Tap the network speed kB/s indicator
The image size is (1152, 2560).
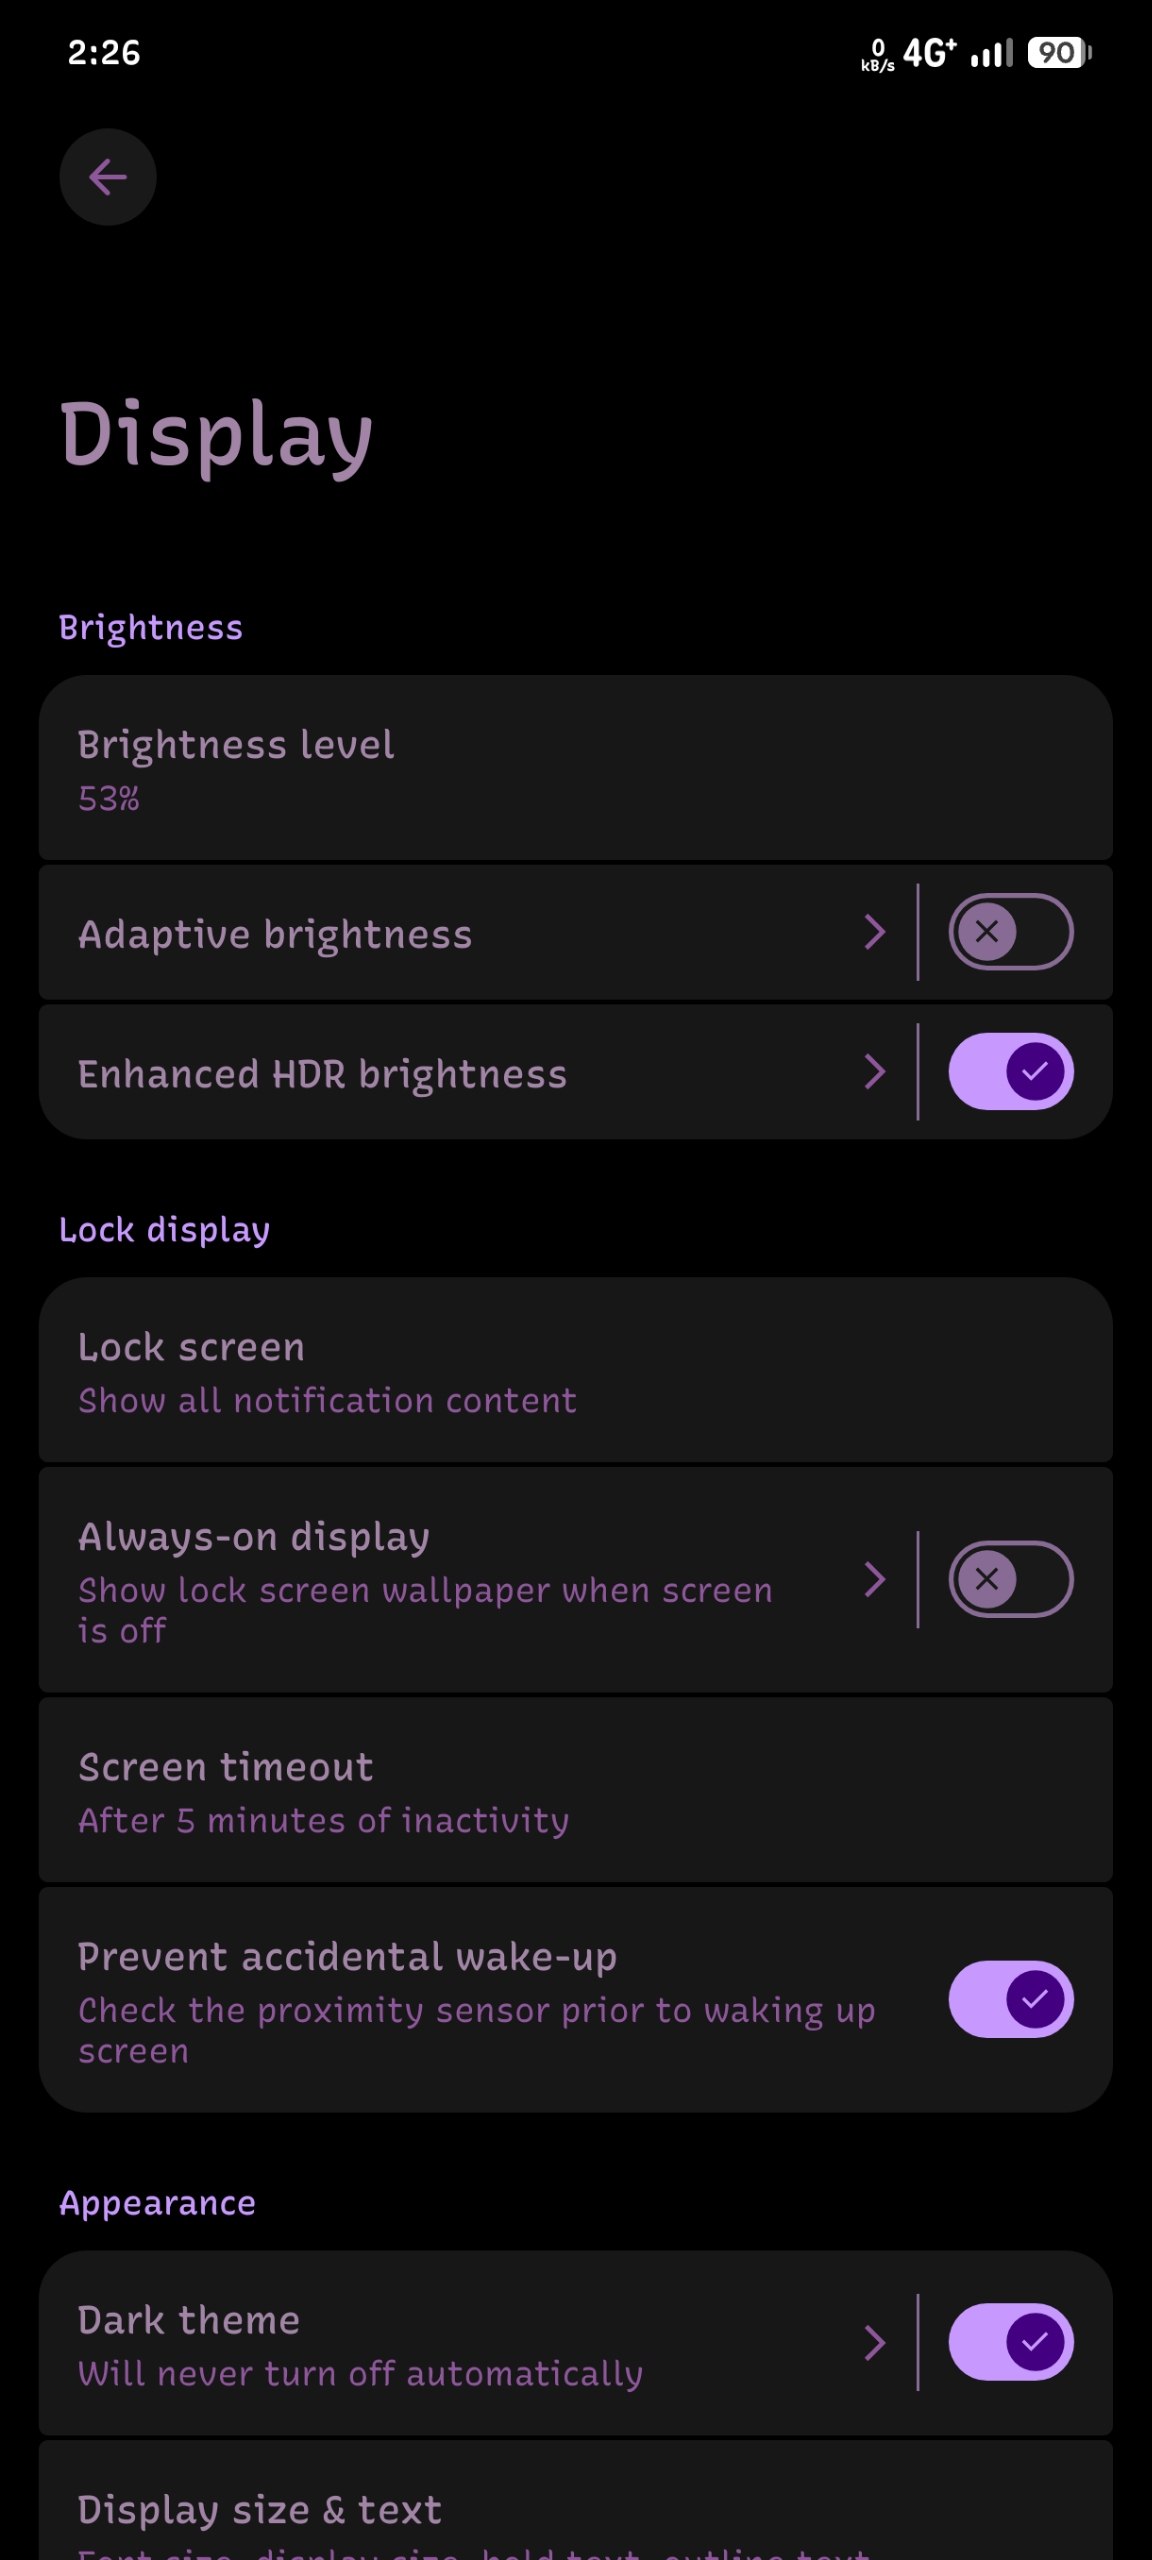(x=878, y=55)
